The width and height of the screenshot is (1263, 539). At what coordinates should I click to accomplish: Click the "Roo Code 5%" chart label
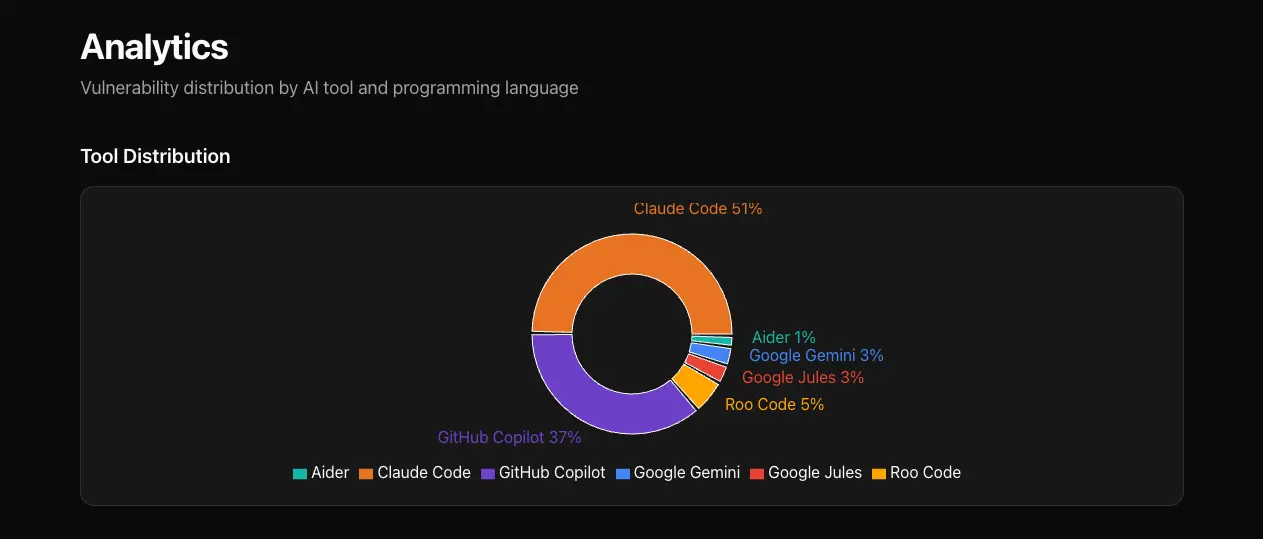coord(775,404)
